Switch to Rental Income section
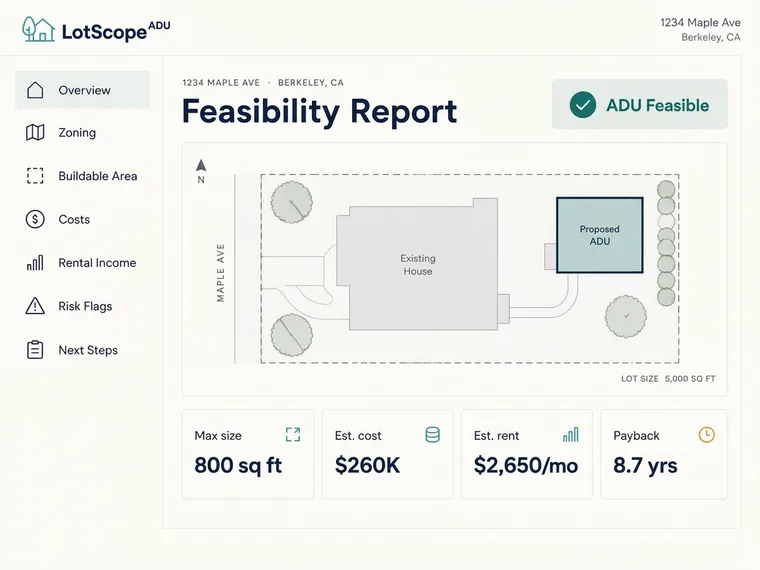Image resolution: width=760 pixels, height=570 pixels. click(x=82, y=263)
